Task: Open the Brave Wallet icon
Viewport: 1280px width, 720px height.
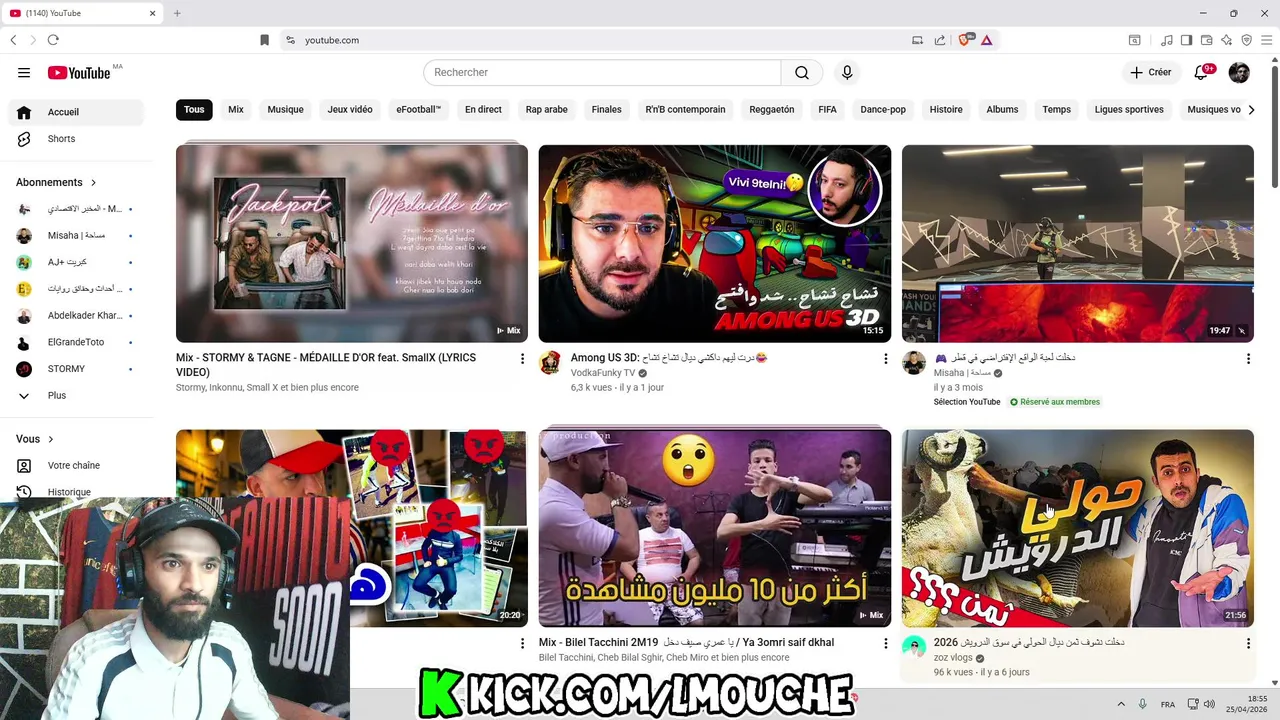Action: click(x=1206, y=40)
